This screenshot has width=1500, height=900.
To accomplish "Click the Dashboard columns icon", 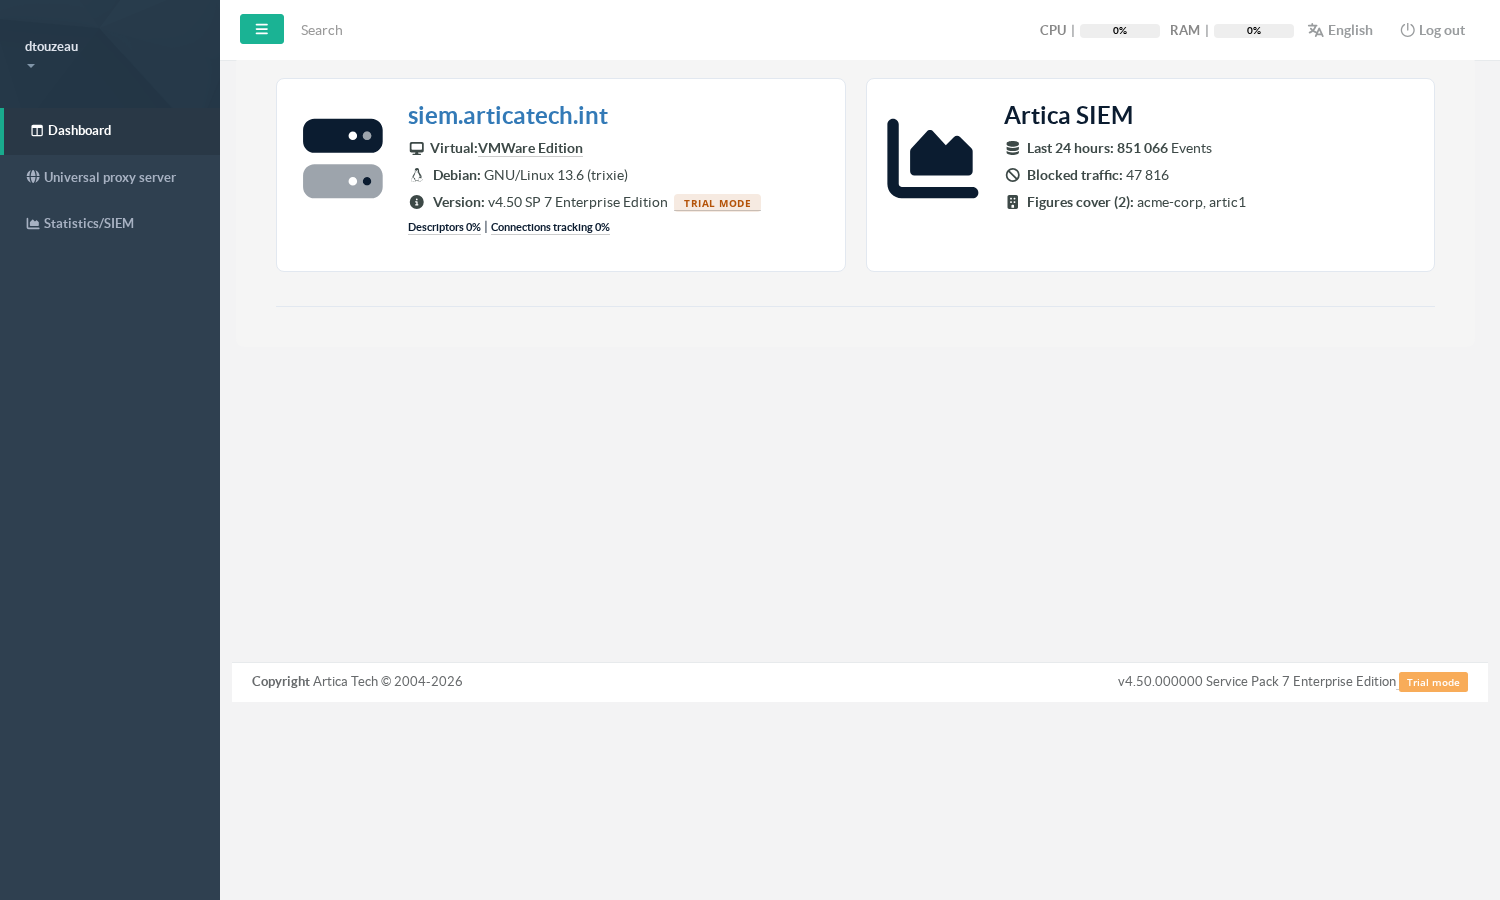I will coord(37,131).
